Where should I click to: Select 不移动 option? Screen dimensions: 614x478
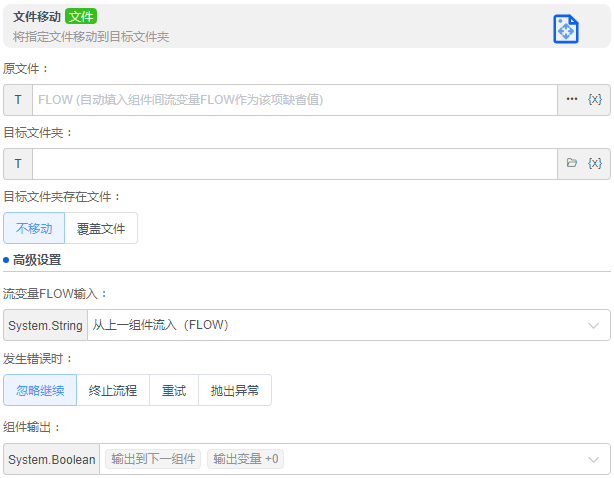pyautogui.click(x=34, y=228)
